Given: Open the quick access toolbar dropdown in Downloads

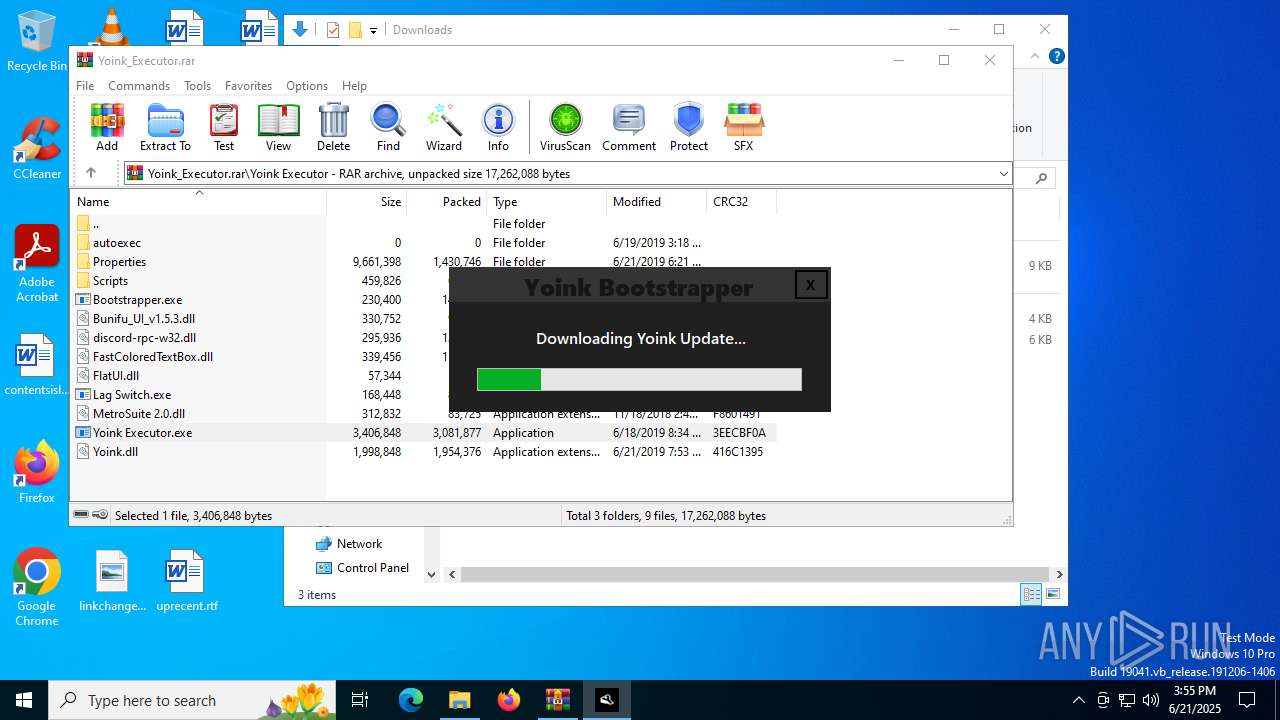Looking at the screenshot, I should point(373,30).
